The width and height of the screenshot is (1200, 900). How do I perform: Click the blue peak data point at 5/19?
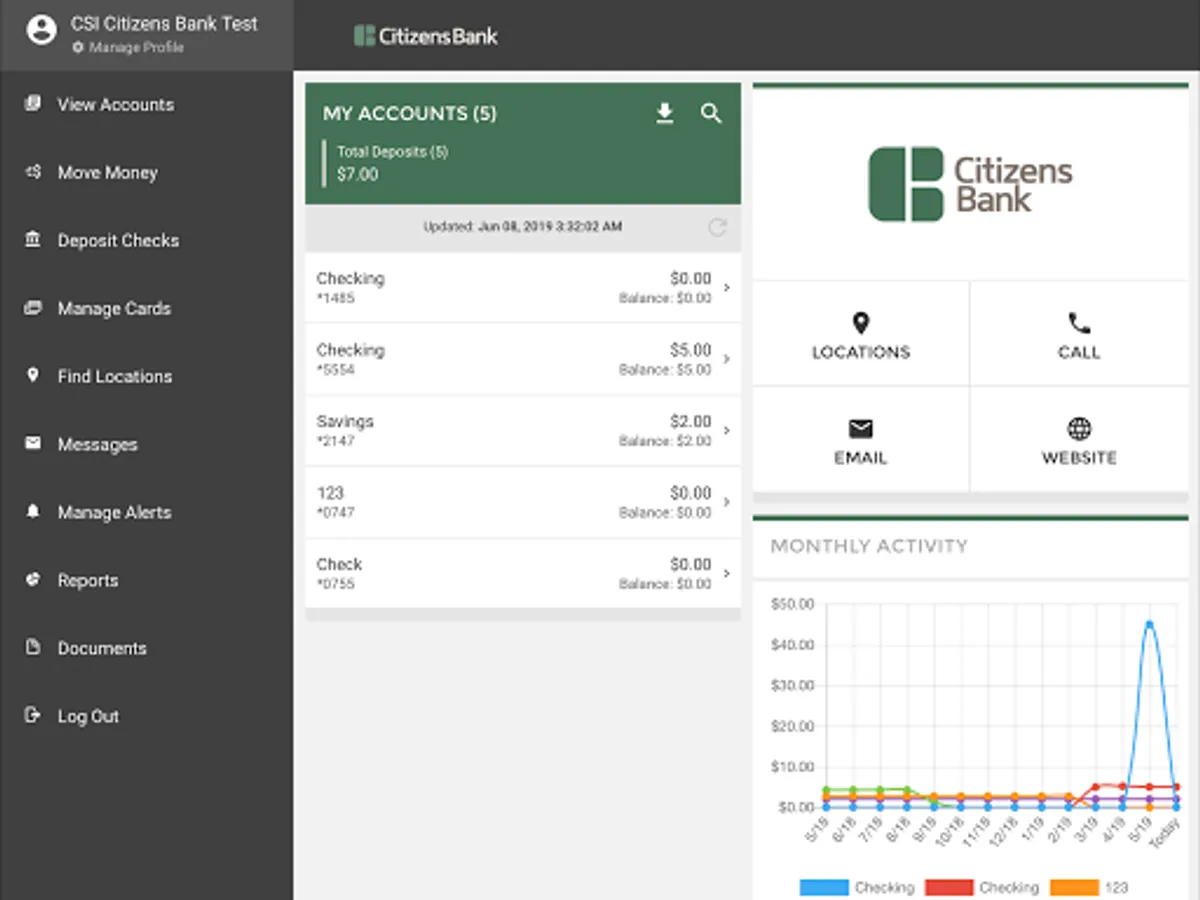(1150, 624)
